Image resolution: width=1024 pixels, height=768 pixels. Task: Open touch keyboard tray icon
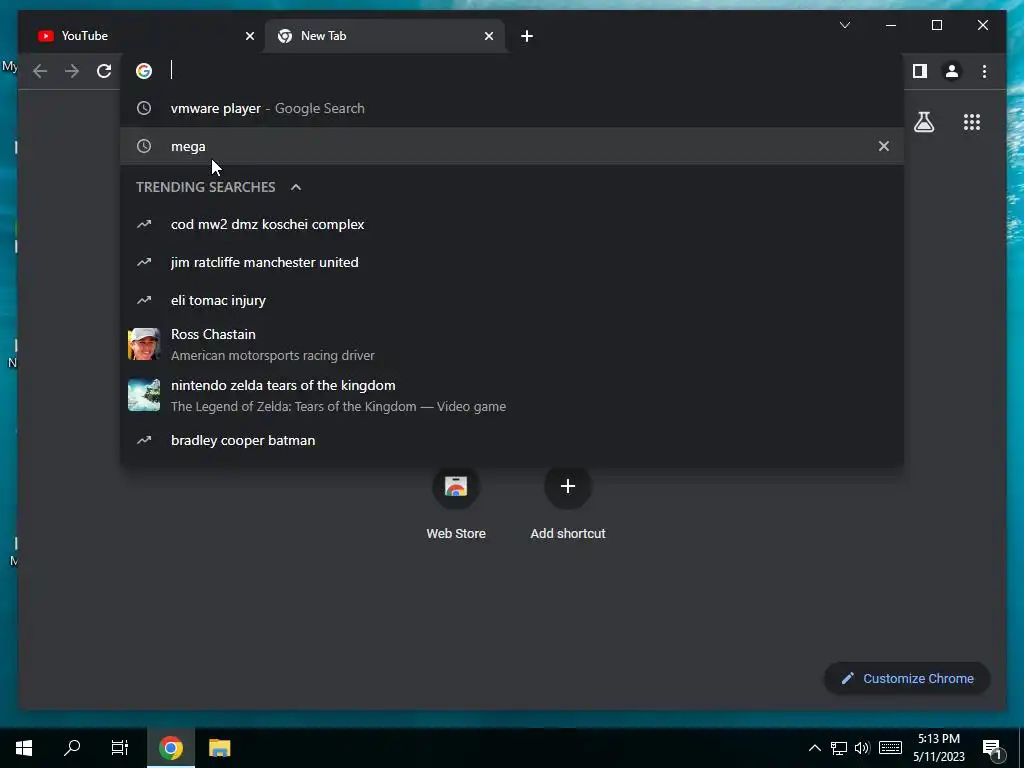pyautogui.click(x=890, y=748)
